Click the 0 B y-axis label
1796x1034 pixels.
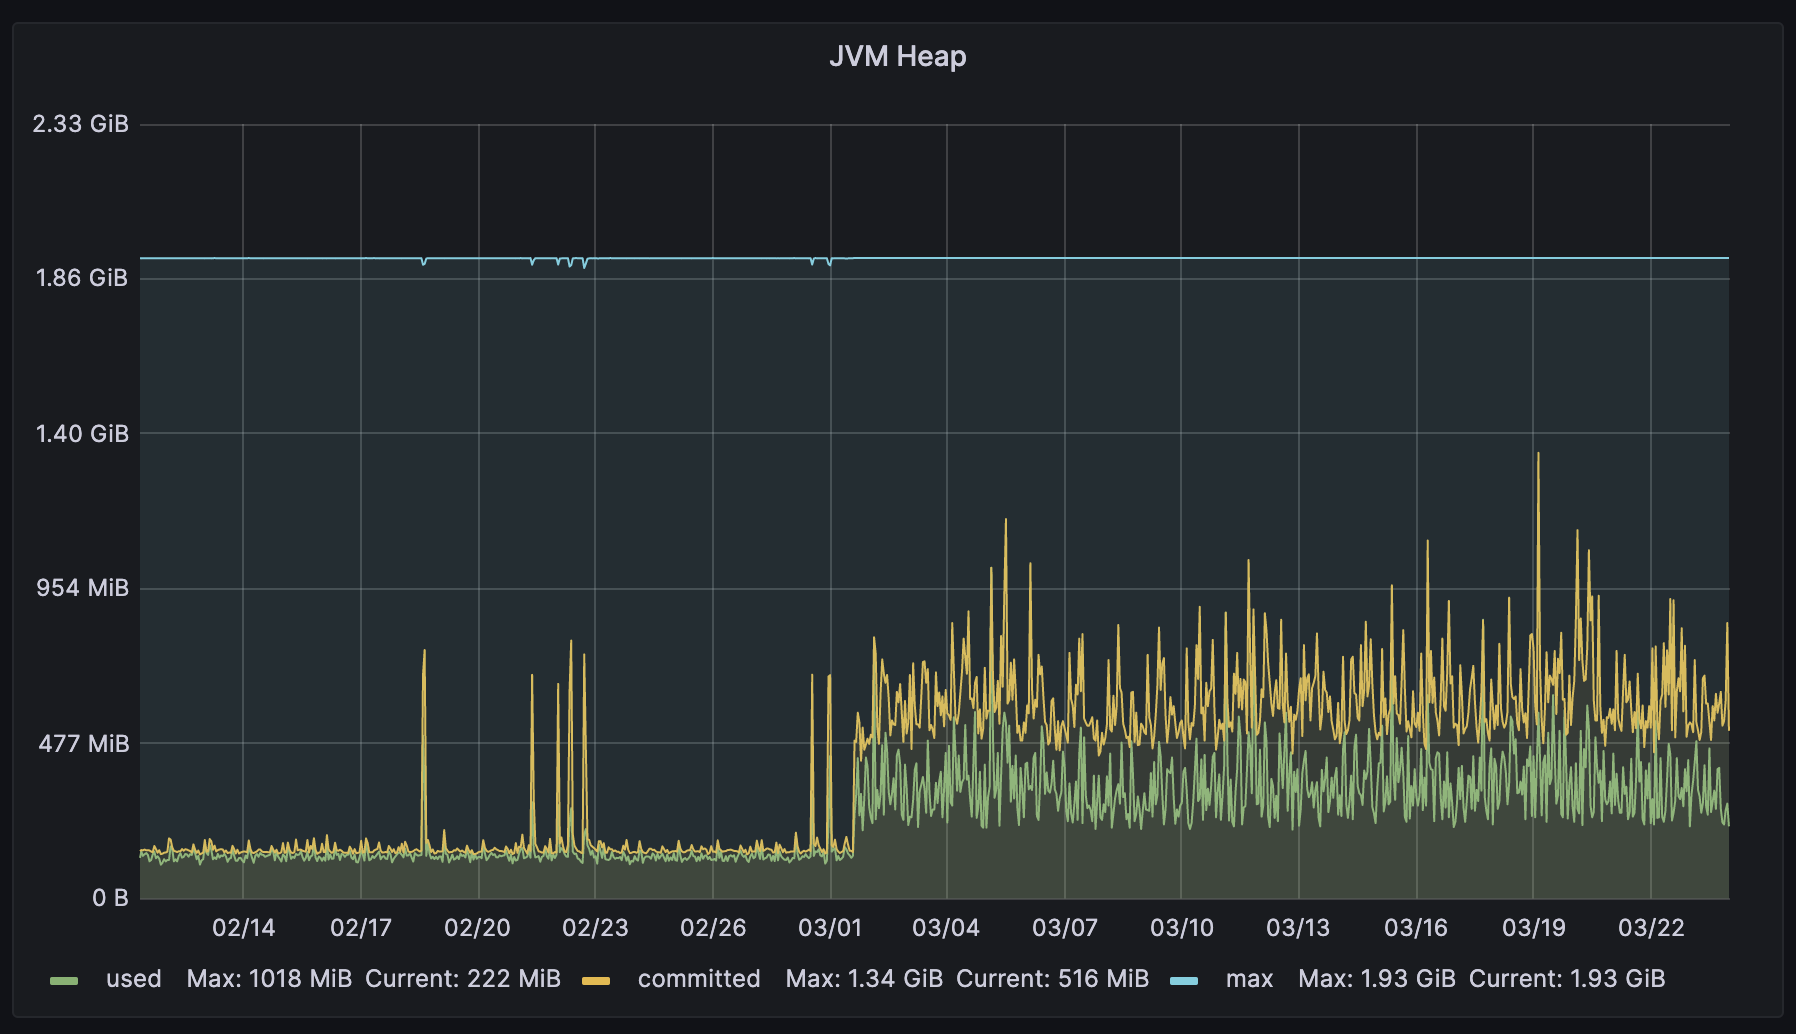pos(110,898)
